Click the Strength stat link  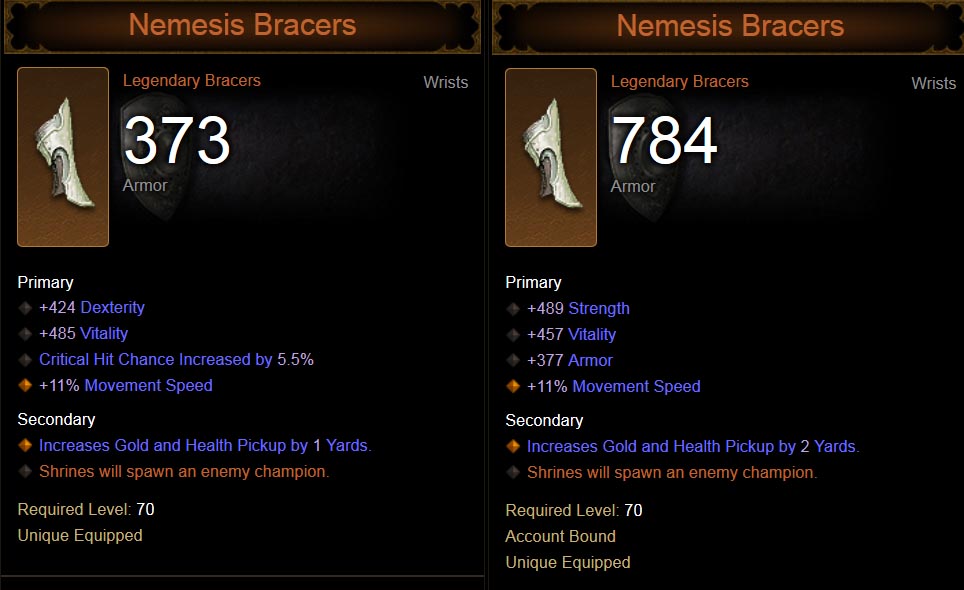599,309
